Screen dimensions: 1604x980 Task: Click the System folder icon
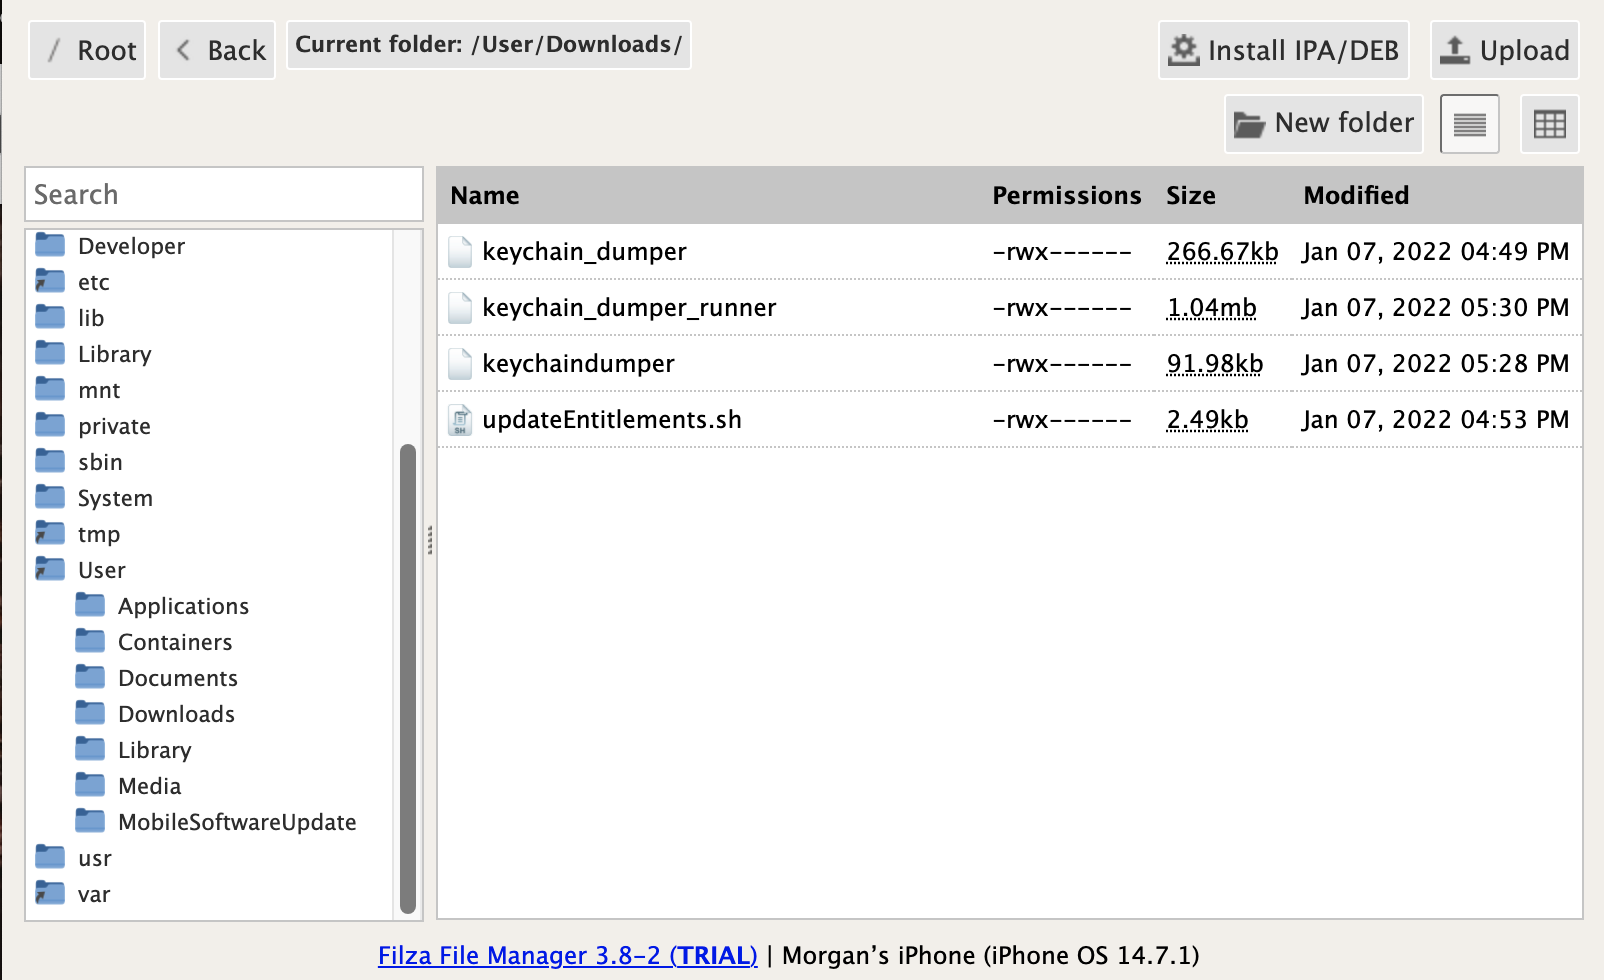pos(50,497)
